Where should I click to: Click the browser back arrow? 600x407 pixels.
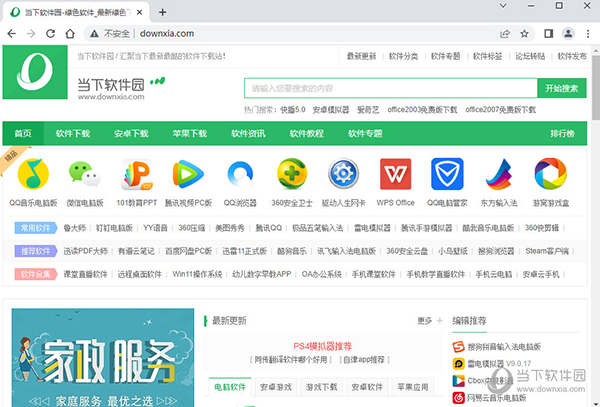tap(12, 34)
